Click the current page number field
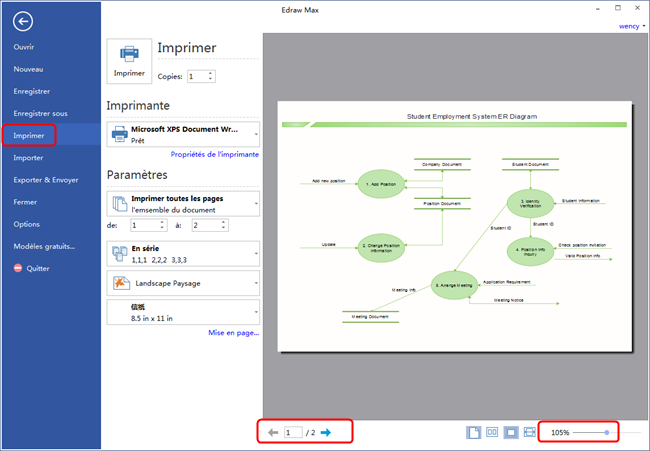 [x=293, y=432]
